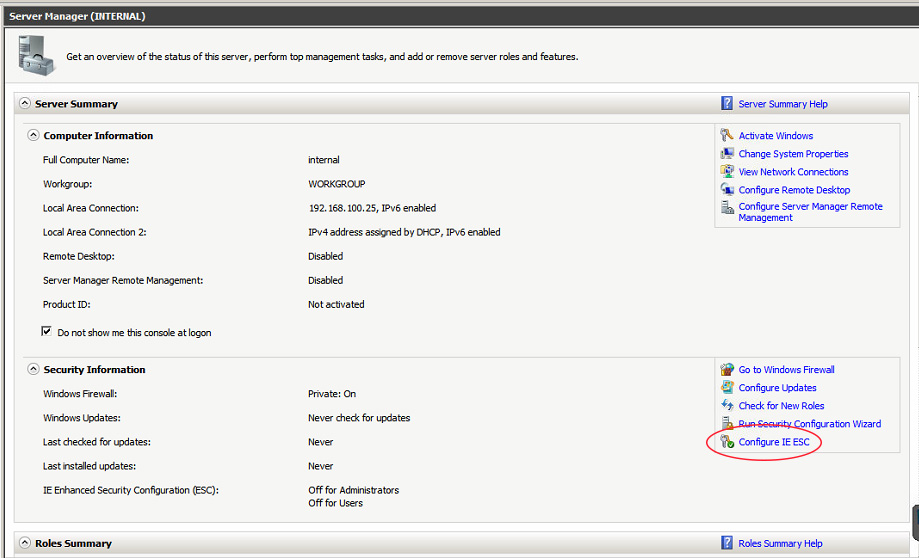Click 'Off for Administrators' ESC value
This screenshot has width=919, height=558.
tap(353, 490)
